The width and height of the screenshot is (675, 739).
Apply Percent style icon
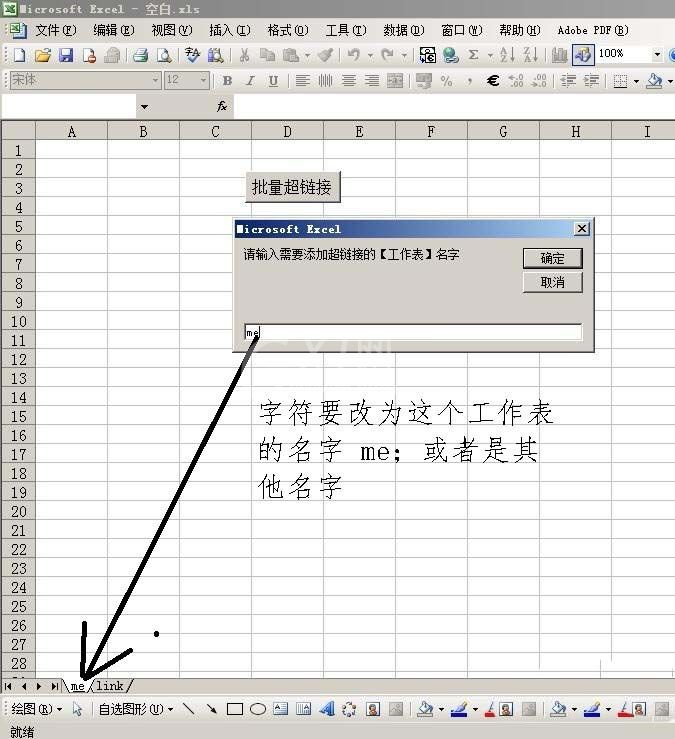pos(446,81)
